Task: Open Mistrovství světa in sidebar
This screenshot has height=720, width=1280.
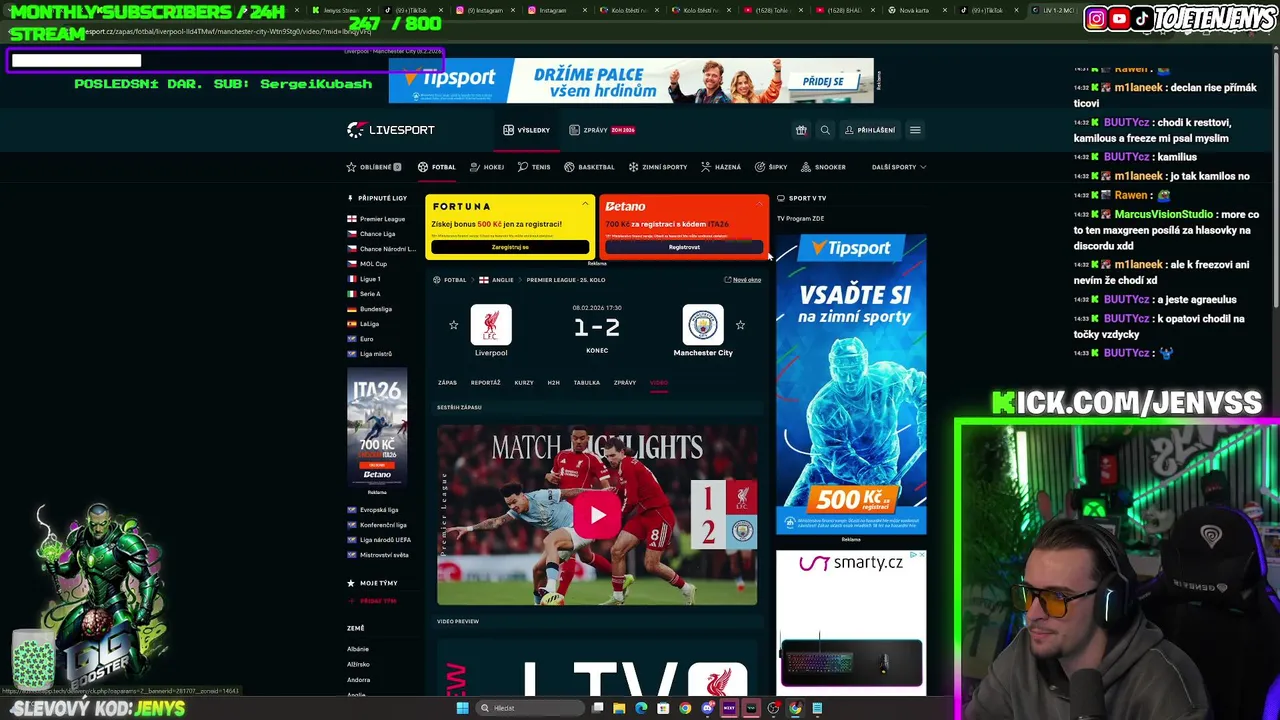Action: [x=384, y=555]
